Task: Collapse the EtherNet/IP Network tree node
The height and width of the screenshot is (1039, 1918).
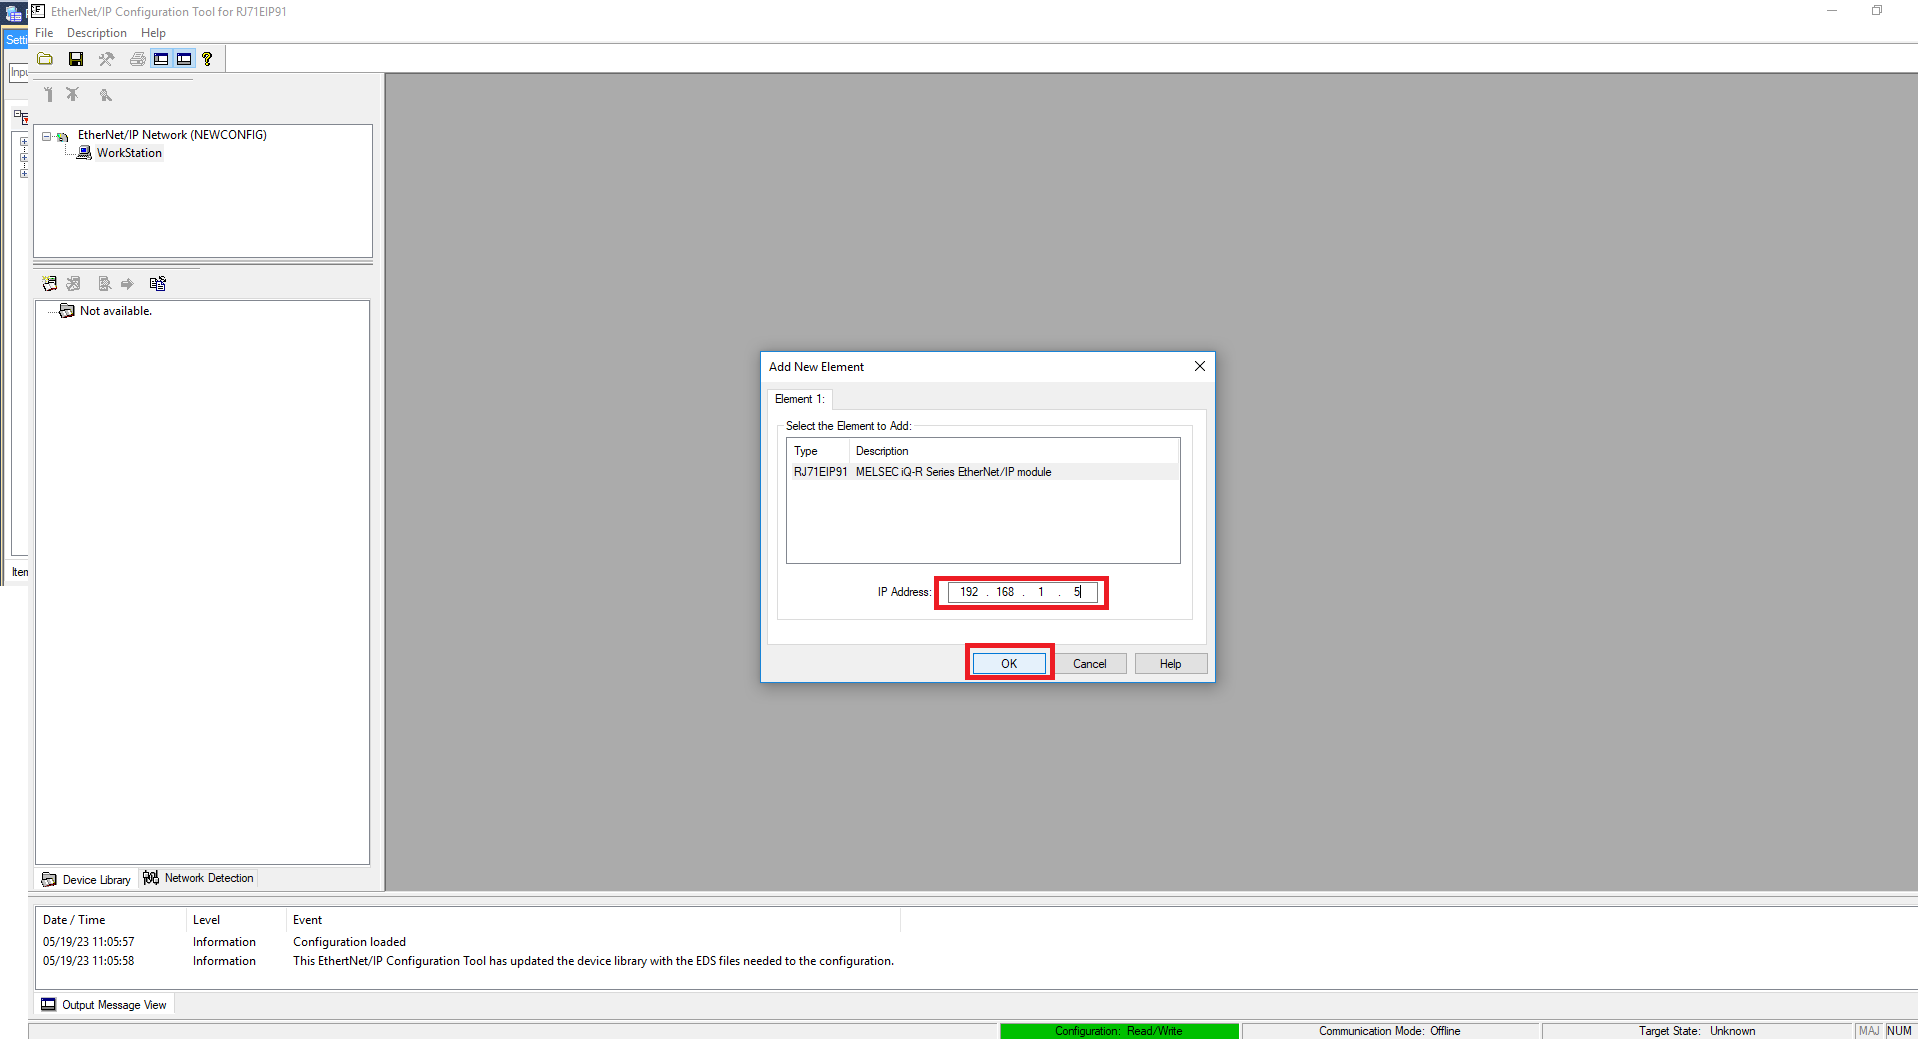Action: point(46,136)
